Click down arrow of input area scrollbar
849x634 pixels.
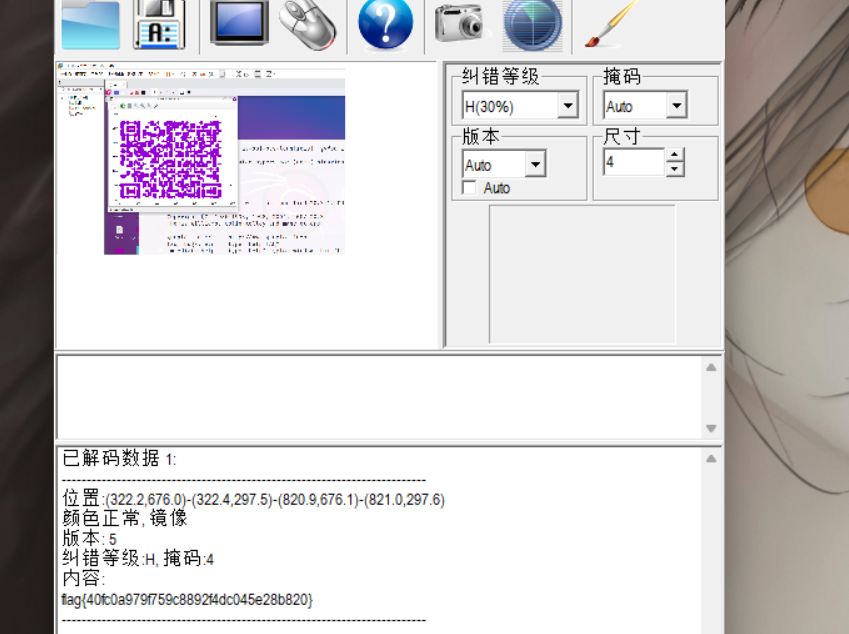[711, 428]
